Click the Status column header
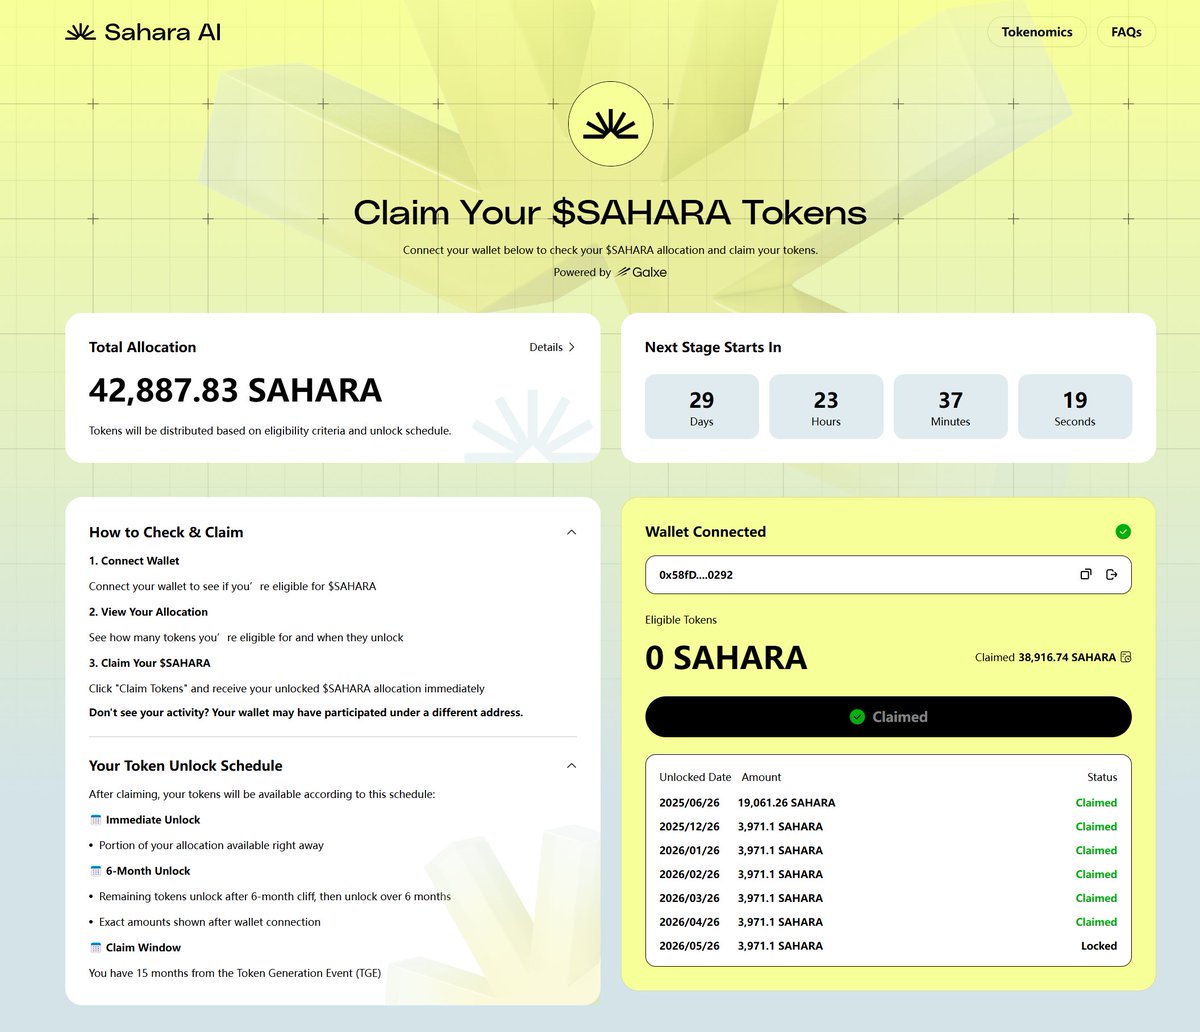Image resolution: width=1200 pixels, height=1032 pixels. 1102,777
